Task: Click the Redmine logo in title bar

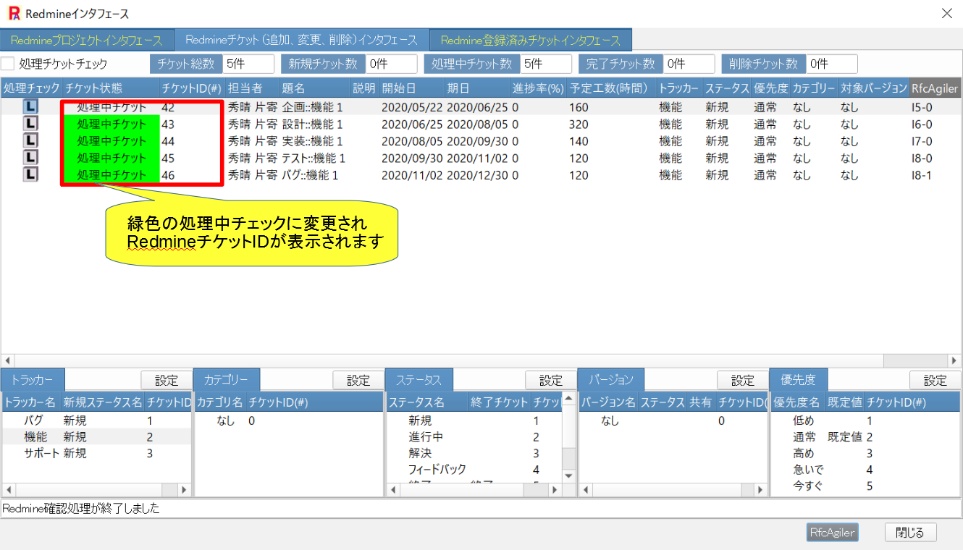Action: pyautogui.click(x=14, y=13)
